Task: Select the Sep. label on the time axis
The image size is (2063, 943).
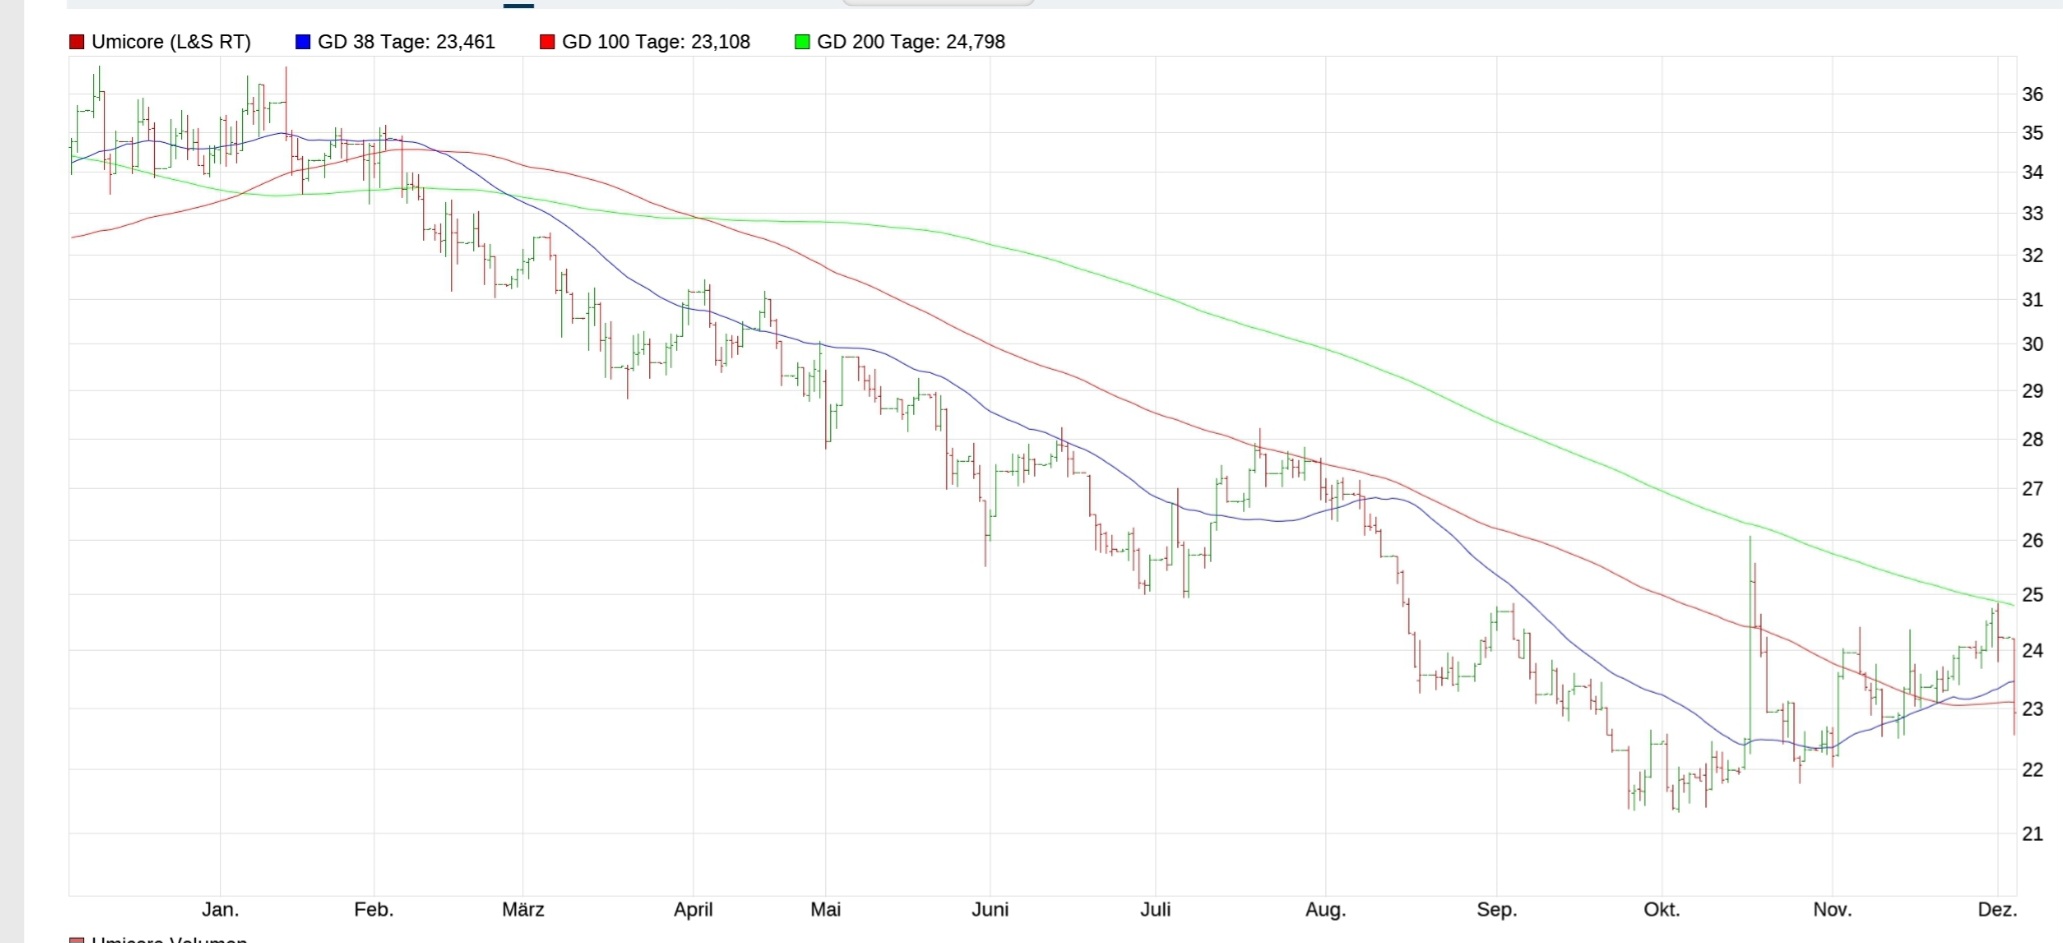Action: point(1496,910)
